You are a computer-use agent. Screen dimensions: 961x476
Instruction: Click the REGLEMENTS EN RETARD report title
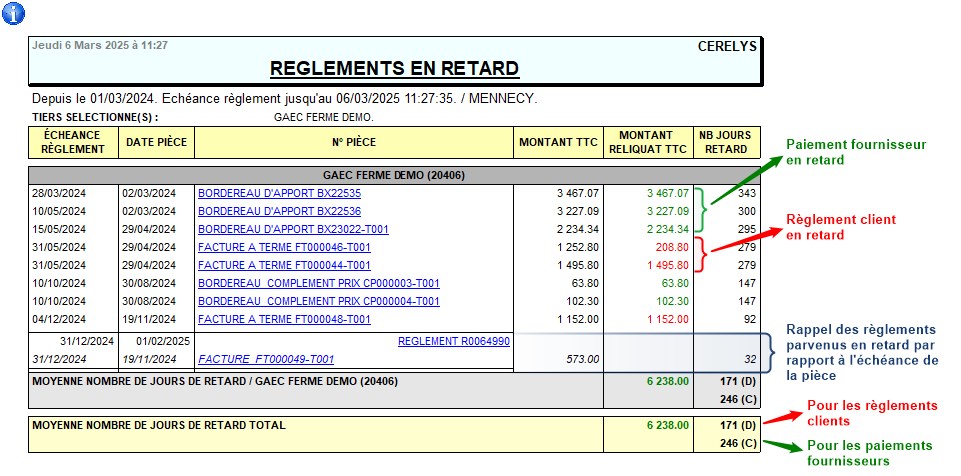tap(394, 68)
